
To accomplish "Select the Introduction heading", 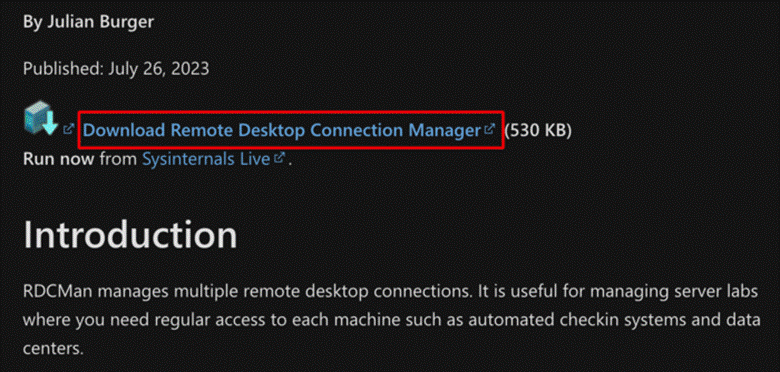I will (130, 235).
